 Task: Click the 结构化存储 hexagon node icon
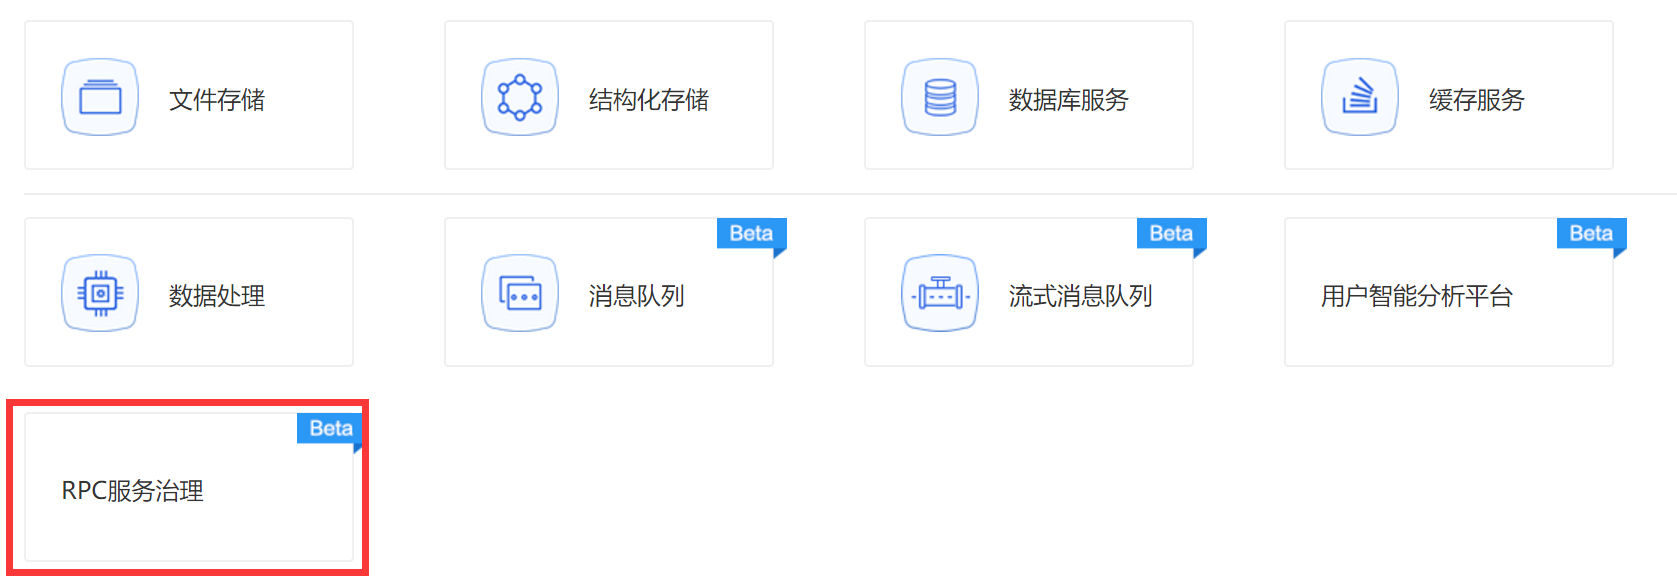[x=520, y=97]
